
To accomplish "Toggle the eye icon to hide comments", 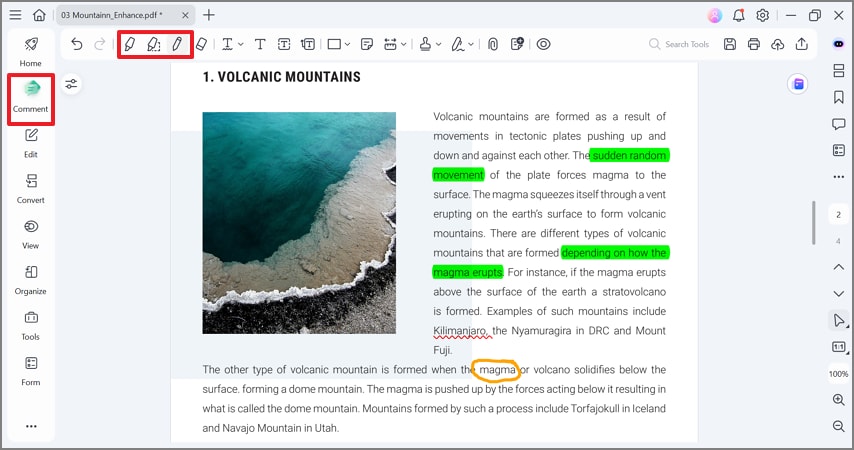I will [x=544, y=44].
